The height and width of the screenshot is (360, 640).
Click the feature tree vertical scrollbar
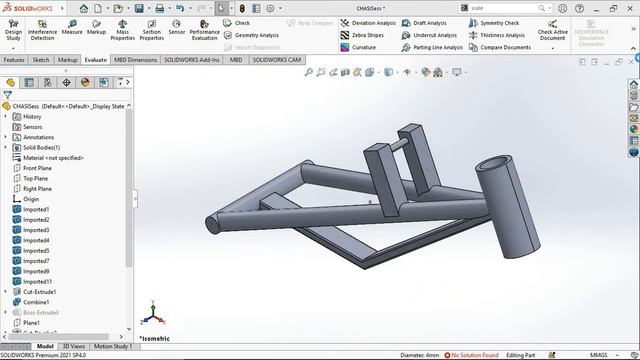[129, 188]
